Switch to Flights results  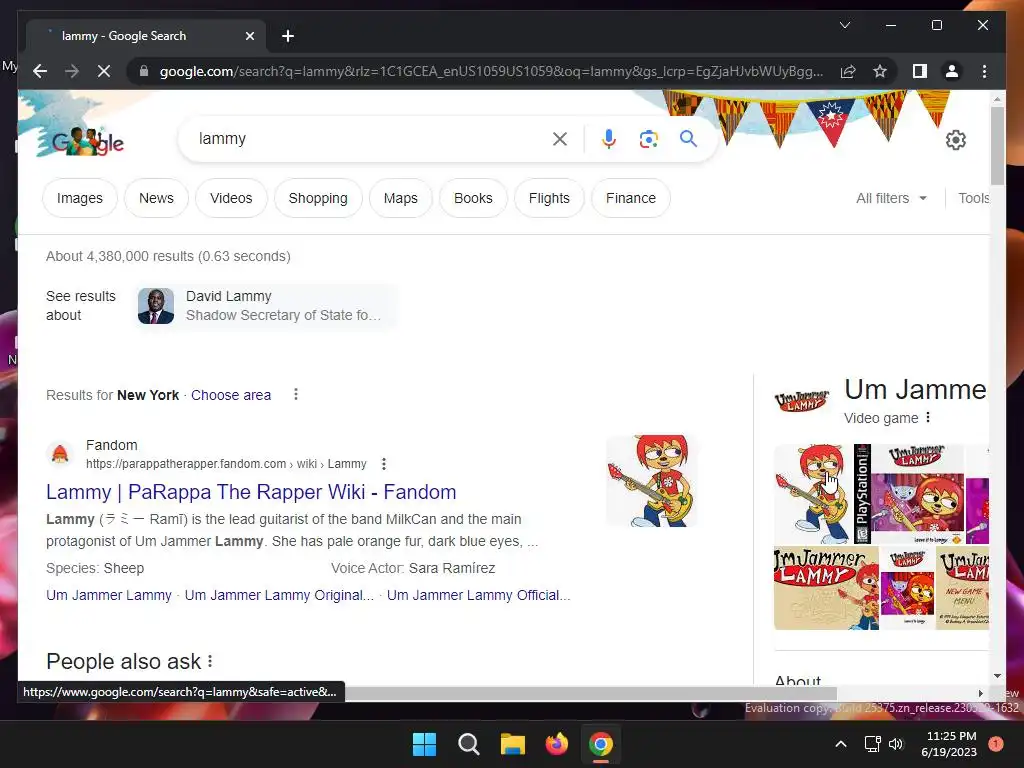click(x=549, y=198)
